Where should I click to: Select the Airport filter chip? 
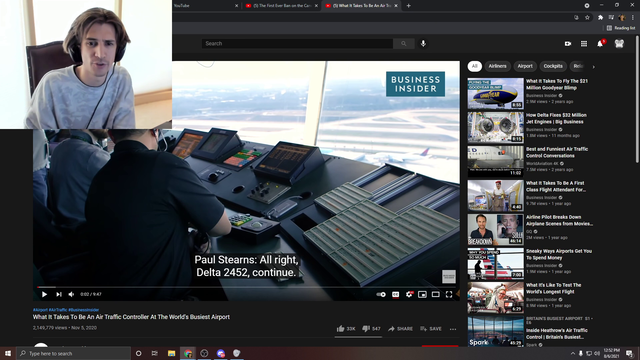(x=525, y=66)
